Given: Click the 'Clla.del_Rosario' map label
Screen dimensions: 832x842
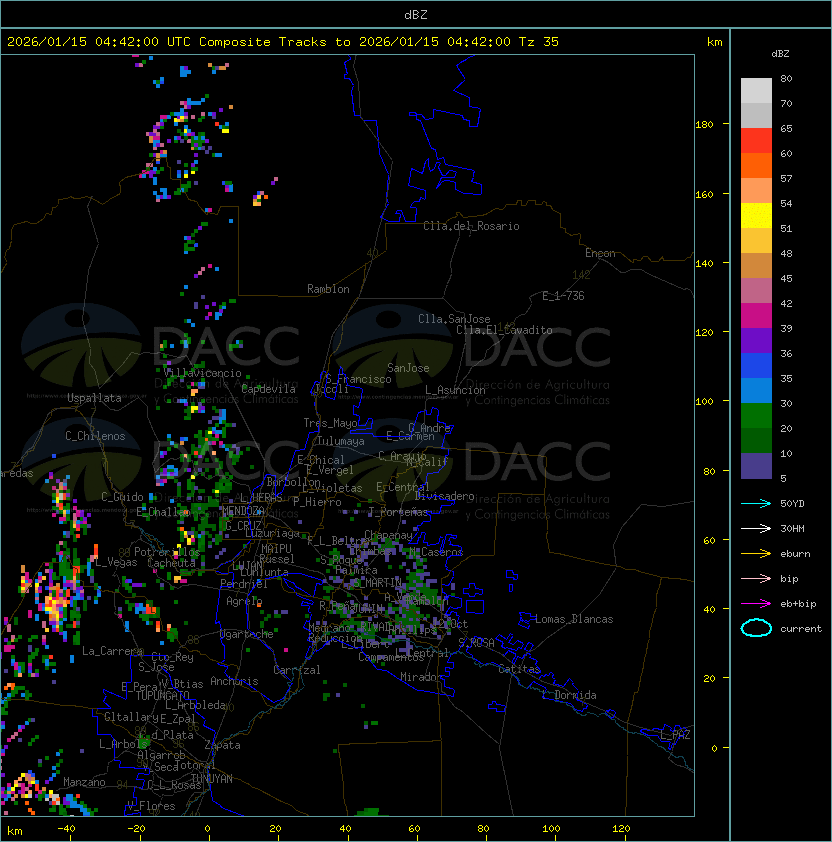Looking at the screenshot, I should click(471, 226).
